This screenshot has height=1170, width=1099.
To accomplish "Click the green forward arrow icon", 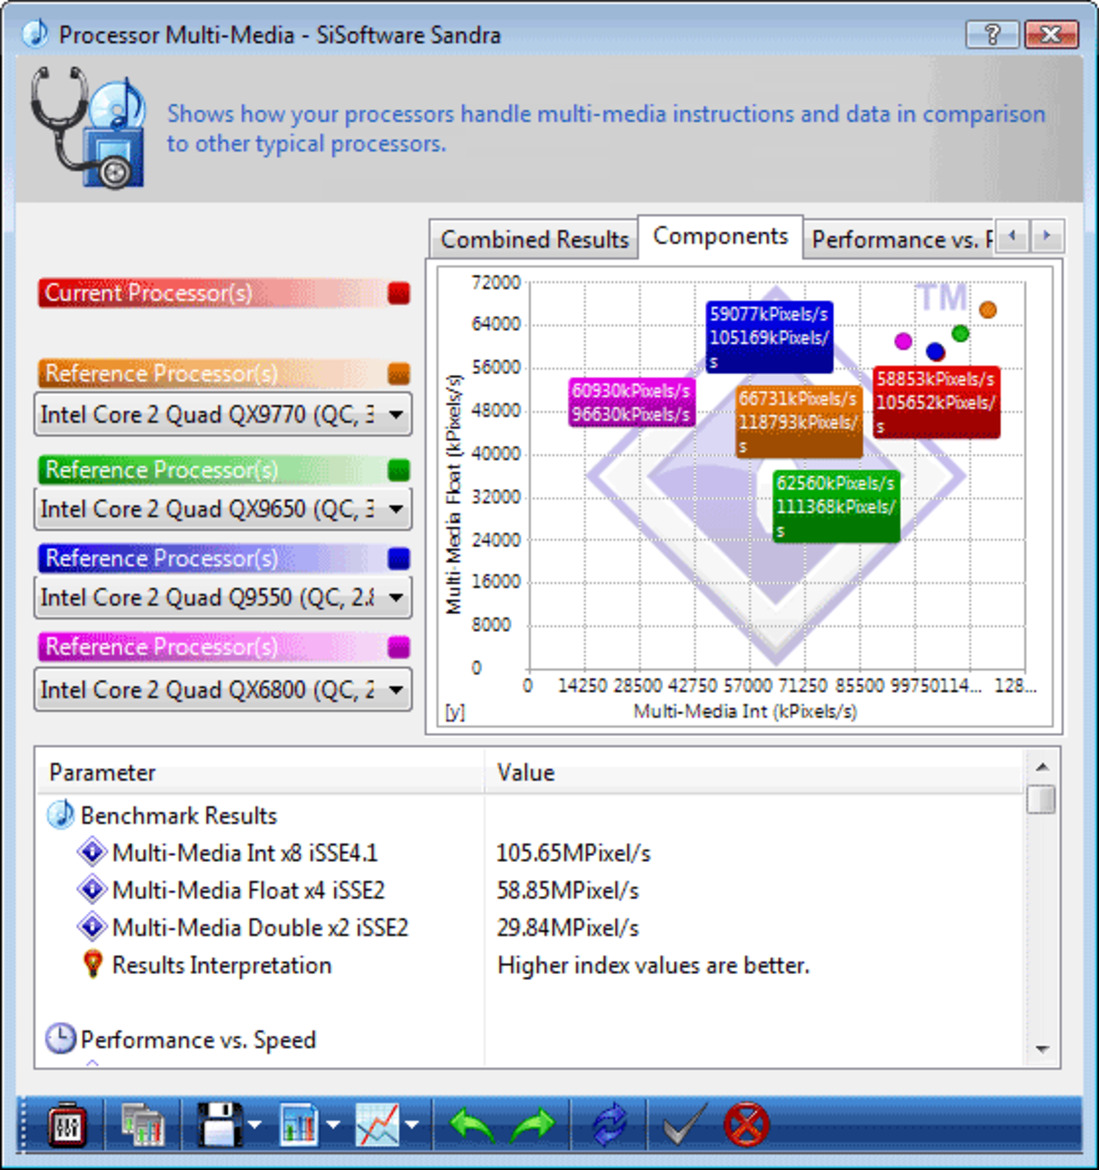I will [x=533, y=1125].
